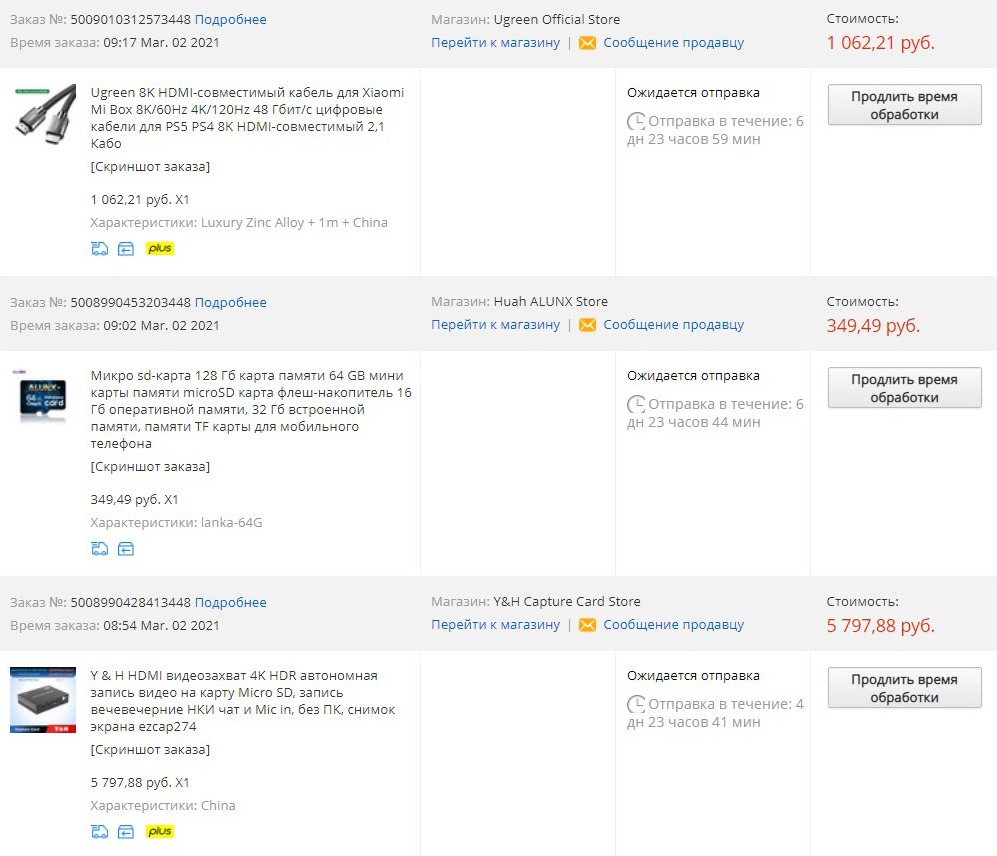
Task: Click envelope icon for Y&H Capture Card Store
Action: [x=587, y=625]
